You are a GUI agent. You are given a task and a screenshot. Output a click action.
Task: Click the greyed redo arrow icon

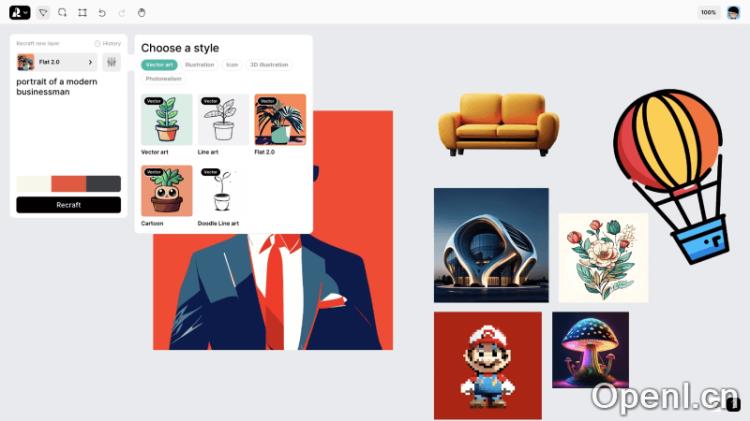pyautogui.click(x=122, y=13)
